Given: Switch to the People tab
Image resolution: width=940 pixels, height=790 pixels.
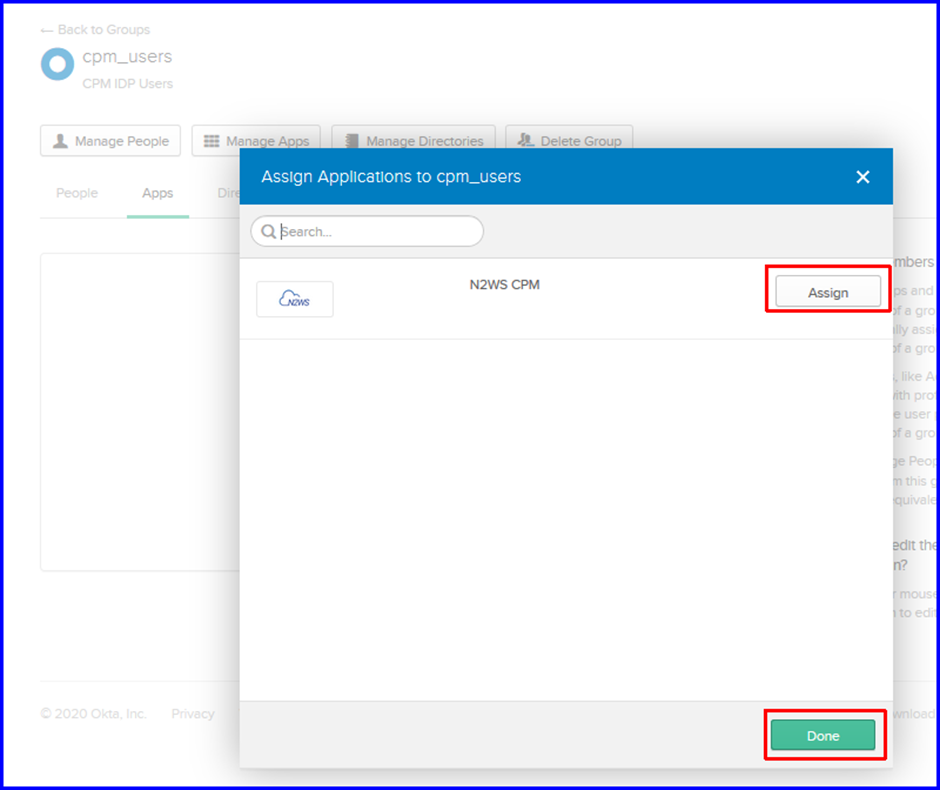Looking at the screenshot, I should click(x=77, y=193).
